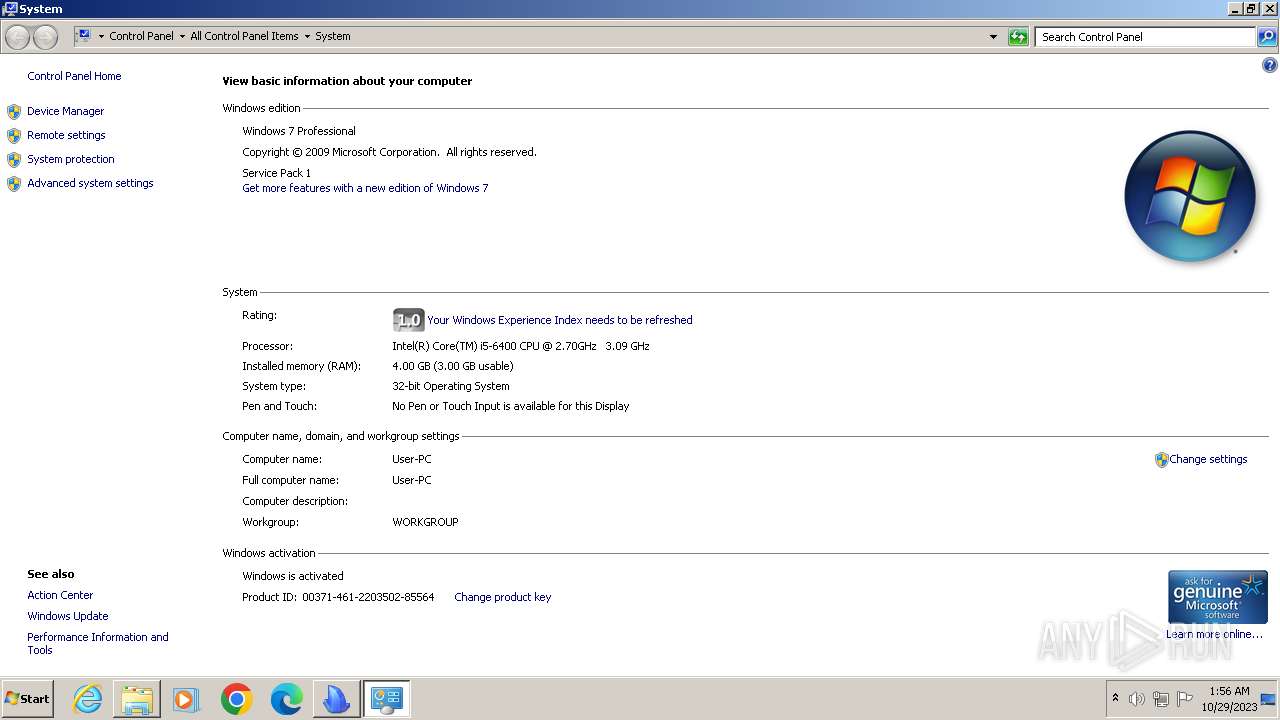Show hidden tray icons arrow
The height and width of the screenshot is (720, 1280).
[x=1115, y=698]
